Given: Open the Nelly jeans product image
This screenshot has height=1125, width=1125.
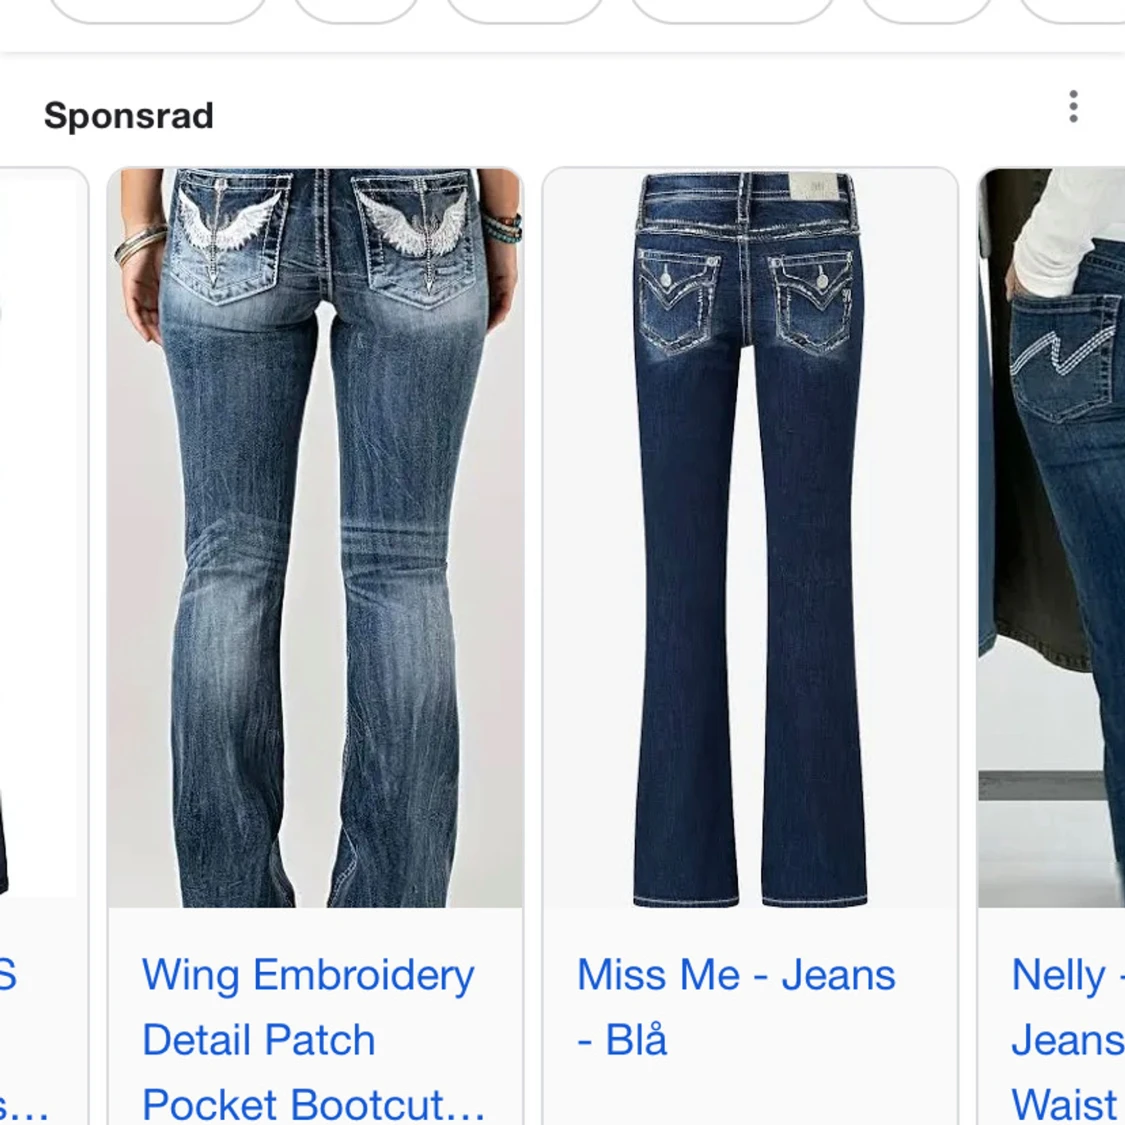Looking at the screenshot, I should [1052, 538].
